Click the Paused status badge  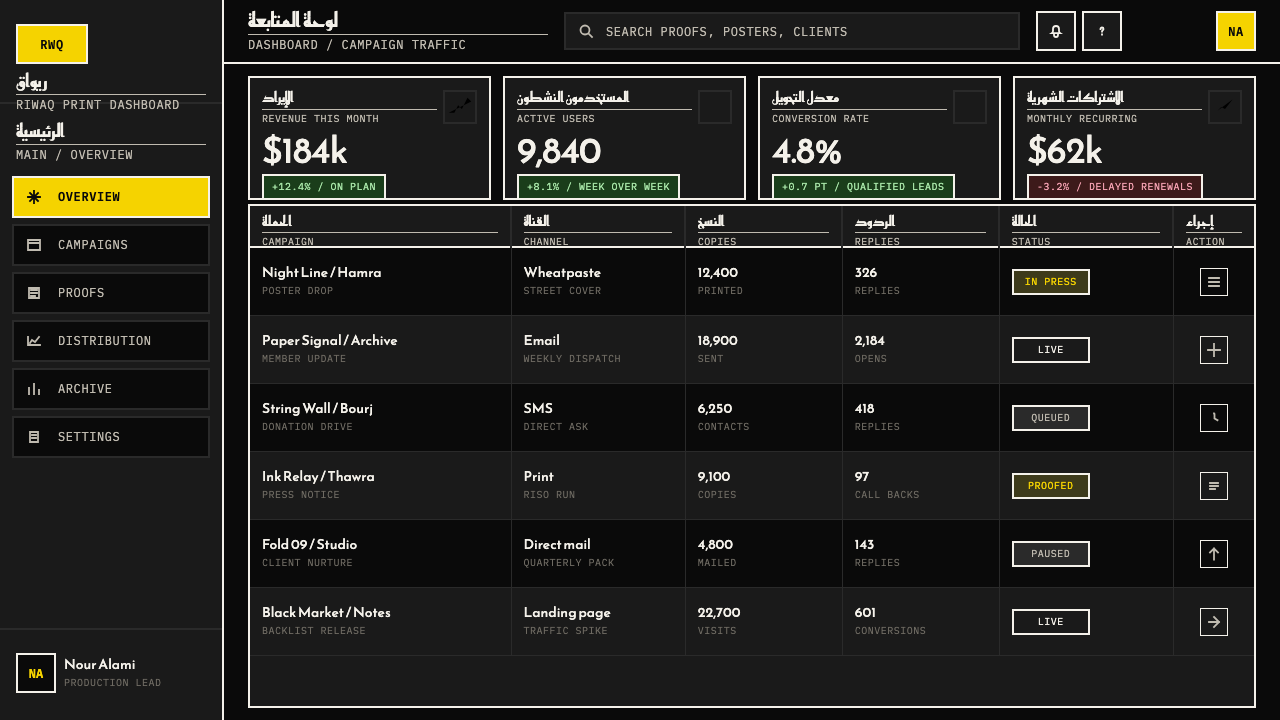point(1051,554)
